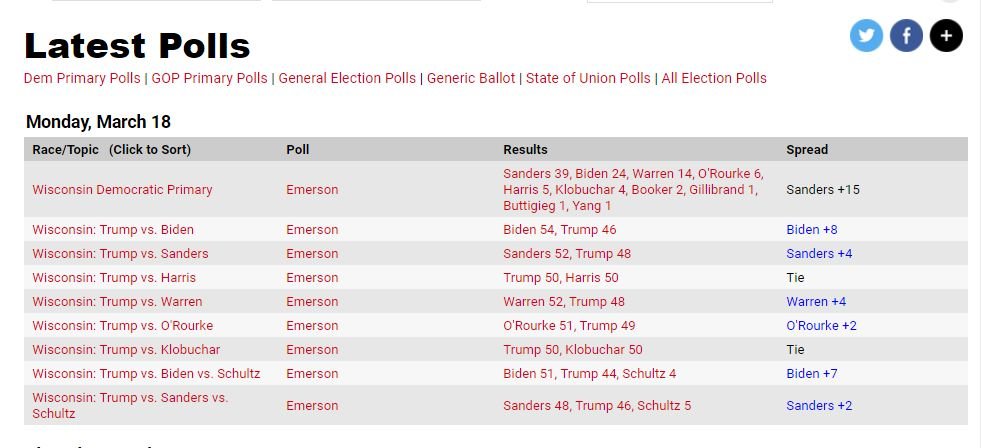Image resolution: width=982 pixels, height=448 pixels.
Task: Share page on Twitter icon
Action: (866, 37)
